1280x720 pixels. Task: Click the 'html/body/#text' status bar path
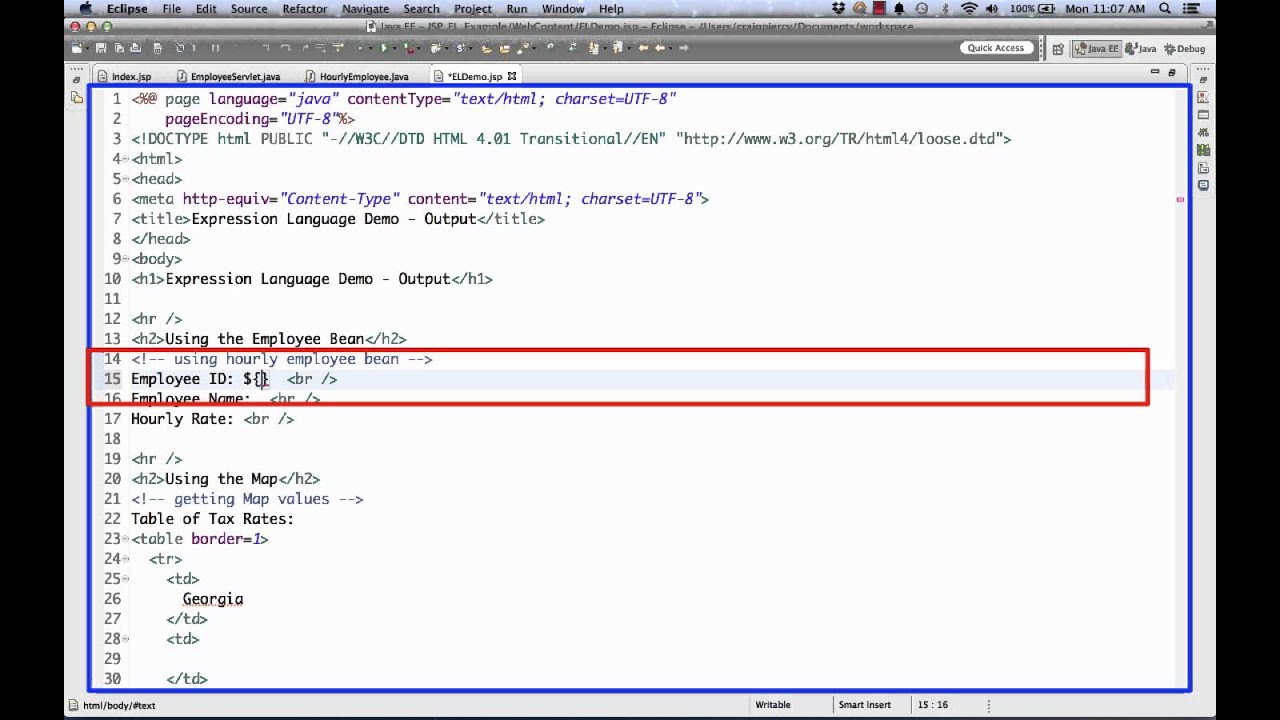[118, 705]
